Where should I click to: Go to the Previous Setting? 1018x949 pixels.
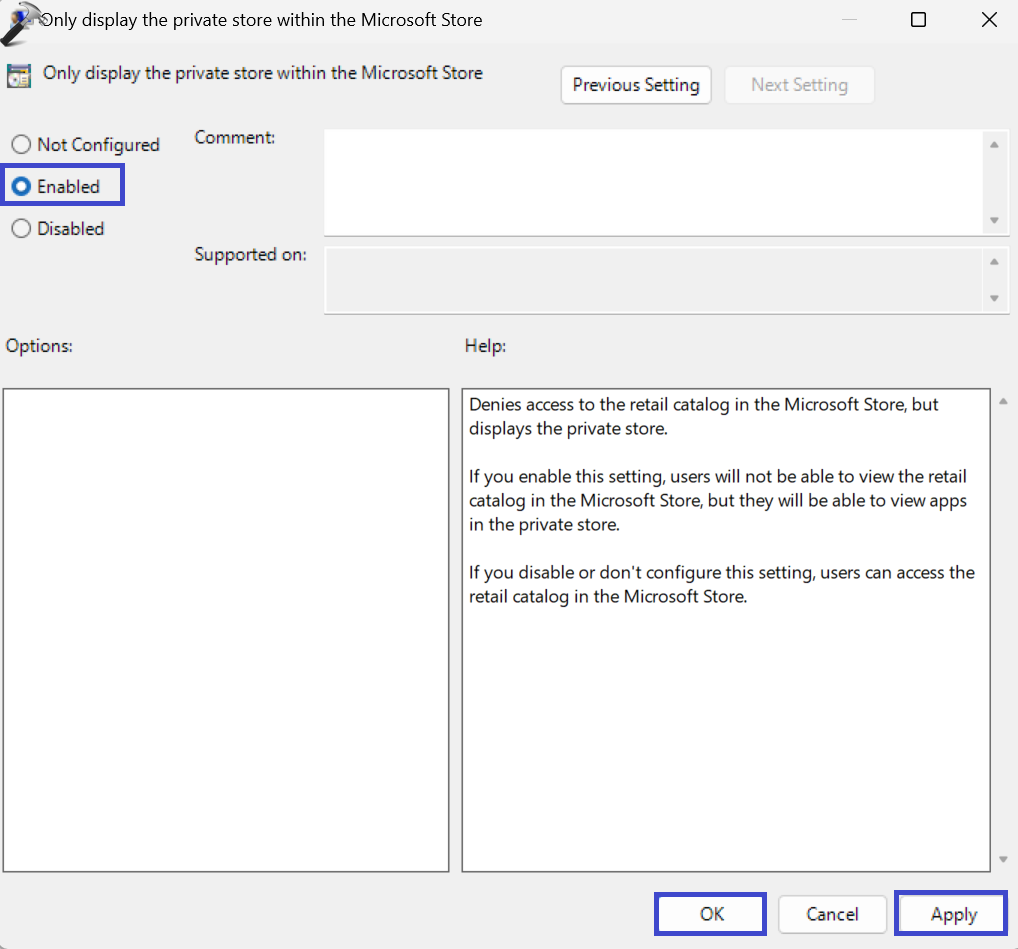(x=636, y=85)
